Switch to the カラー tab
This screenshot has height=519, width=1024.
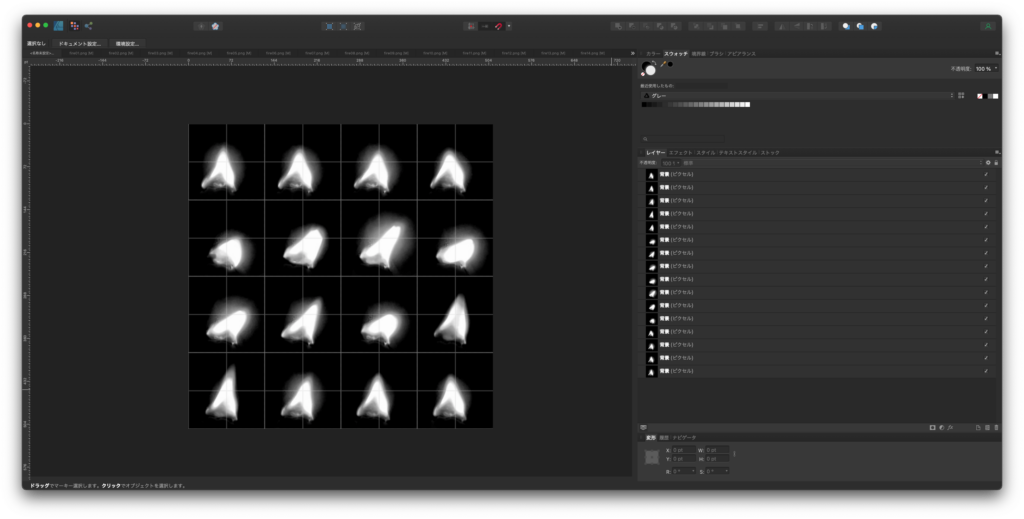click(653, 53)
